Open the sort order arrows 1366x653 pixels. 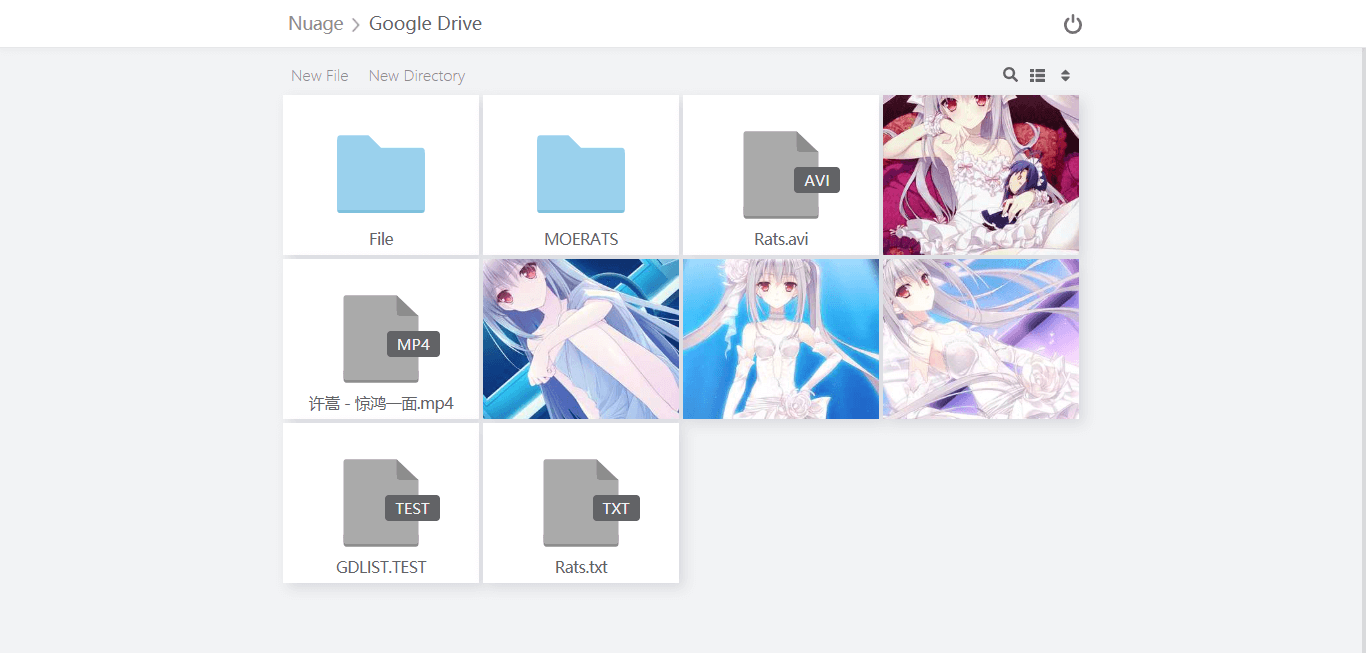click(1065, 75)
